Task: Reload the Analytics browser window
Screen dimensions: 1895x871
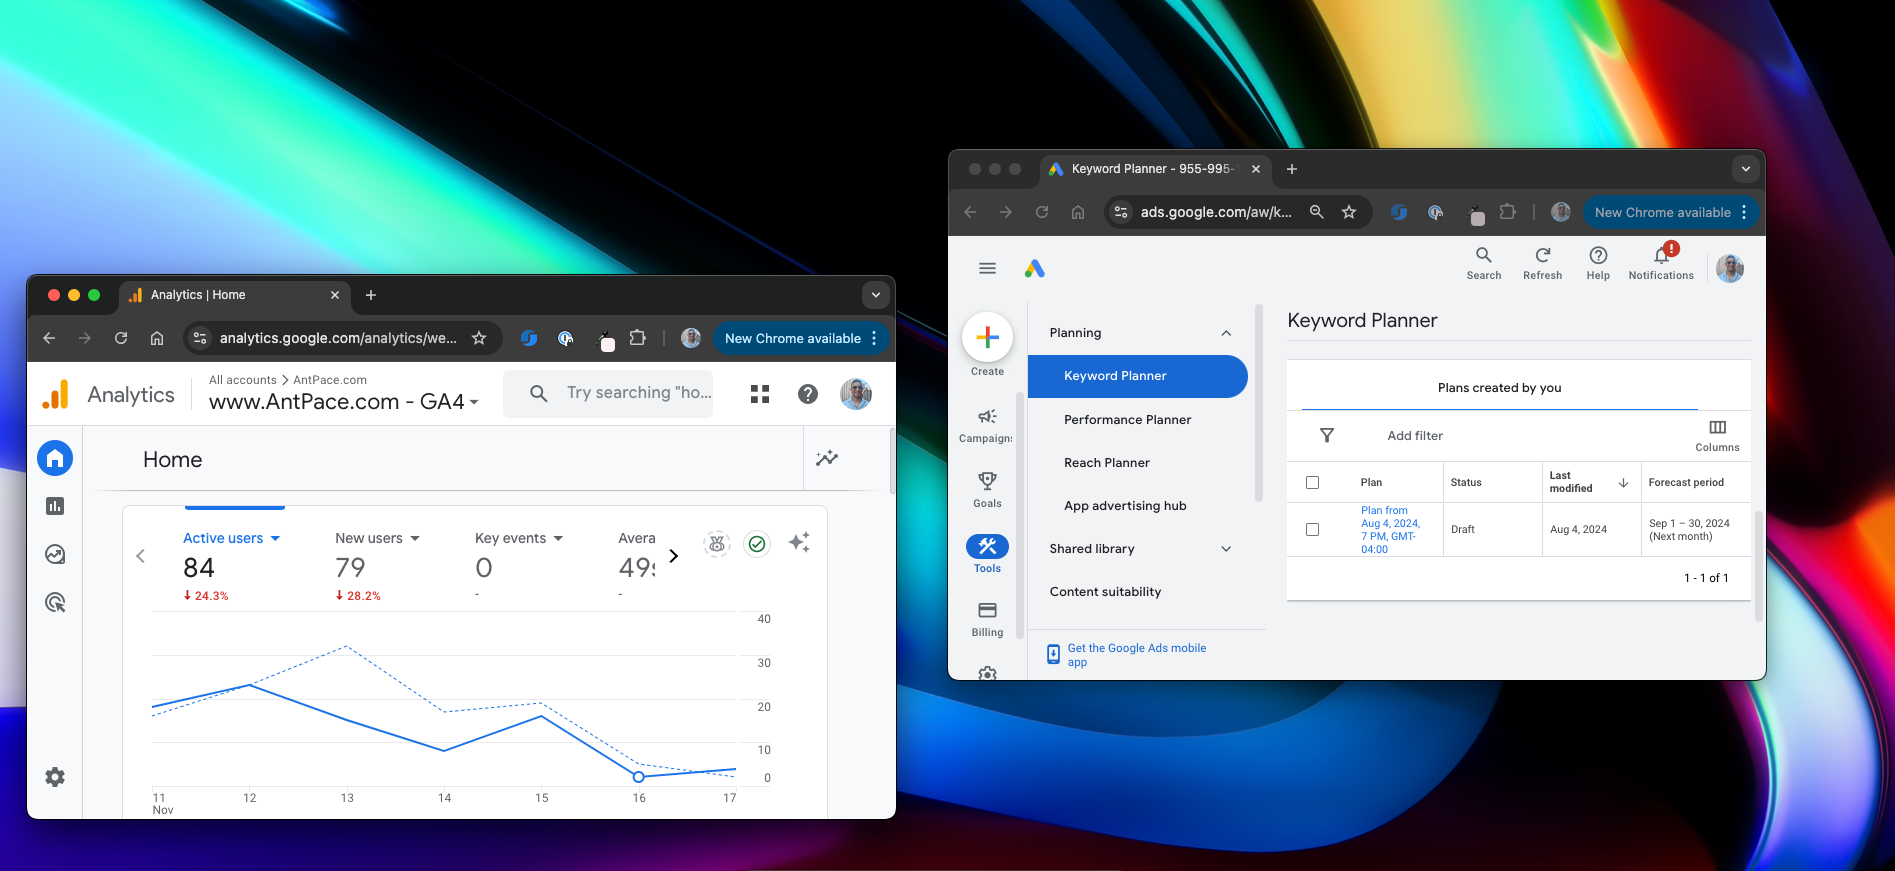Action: coord(121,338)
